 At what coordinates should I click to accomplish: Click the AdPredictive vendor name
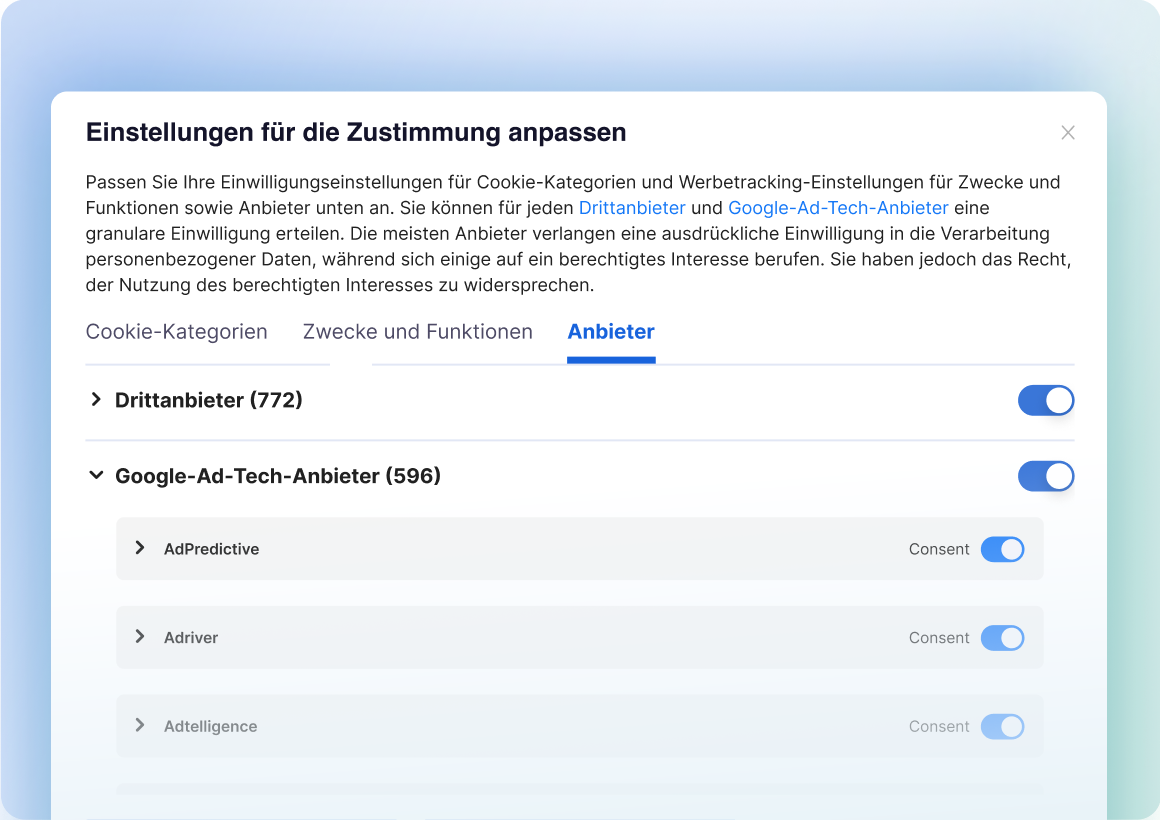point(211,549)
